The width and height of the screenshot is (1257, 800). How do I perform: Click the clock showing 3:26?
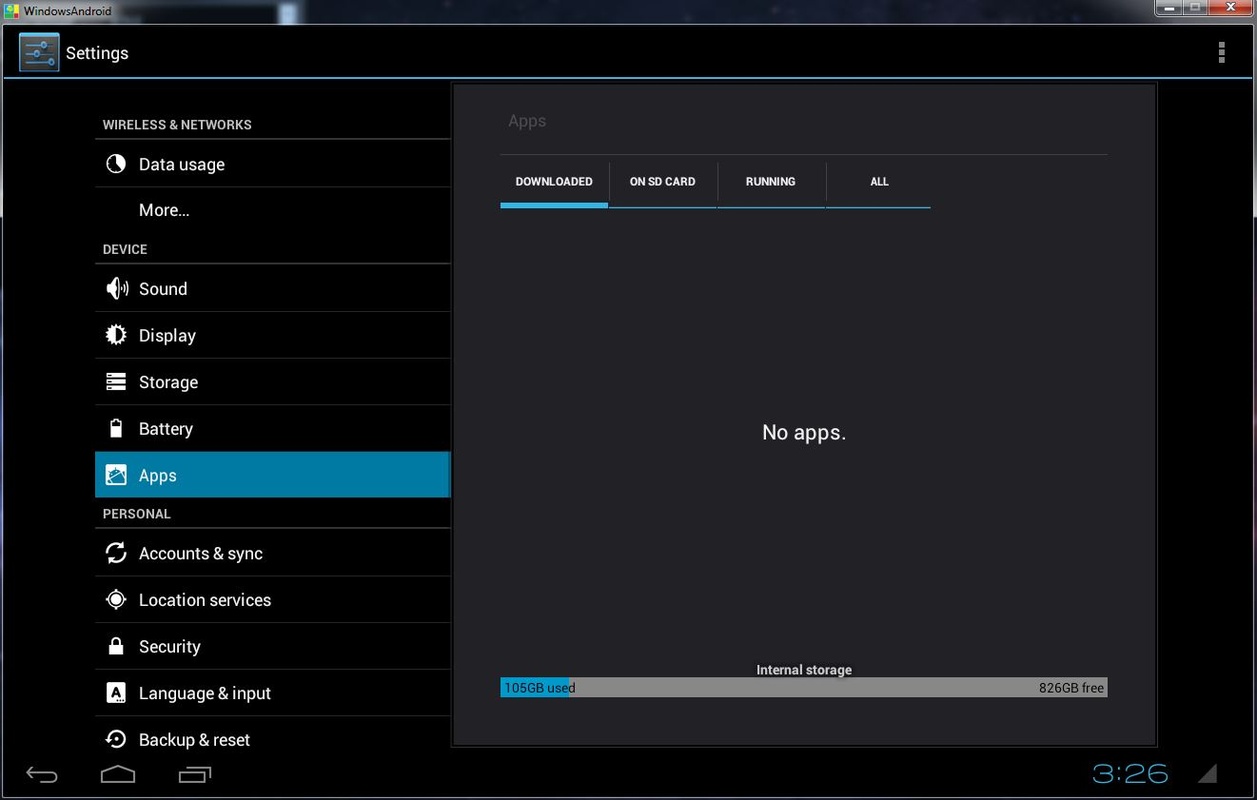(1130, 773)
